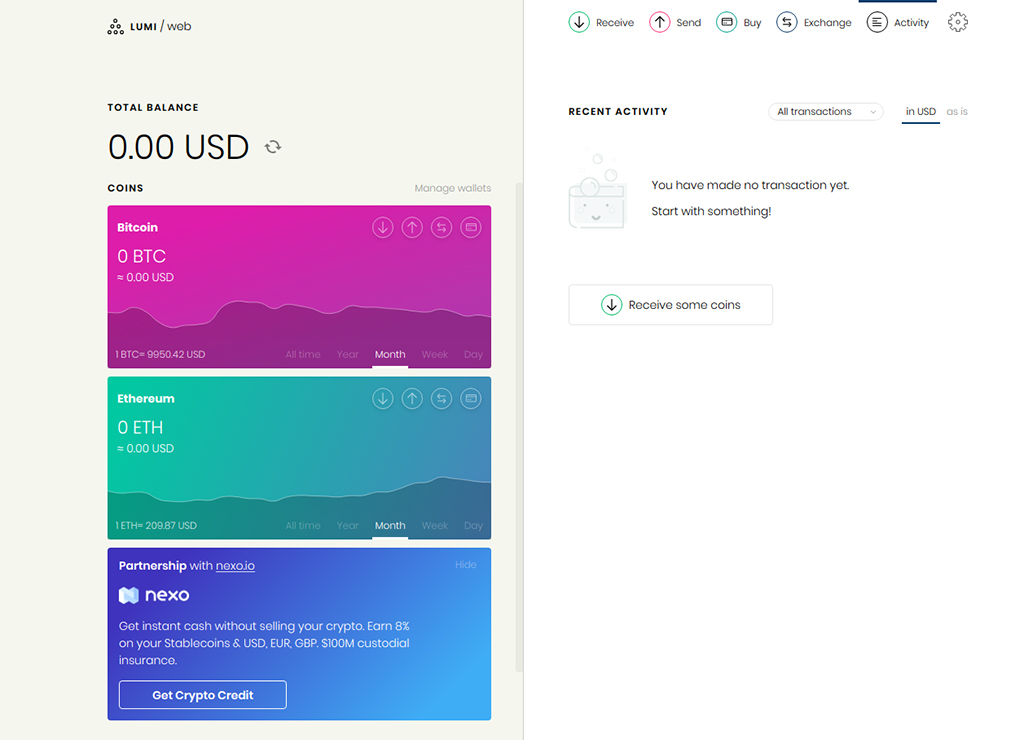Click send icon on Bitcoin card
The height and width of the screenshot is (740, 1024).
coord(412,227)
